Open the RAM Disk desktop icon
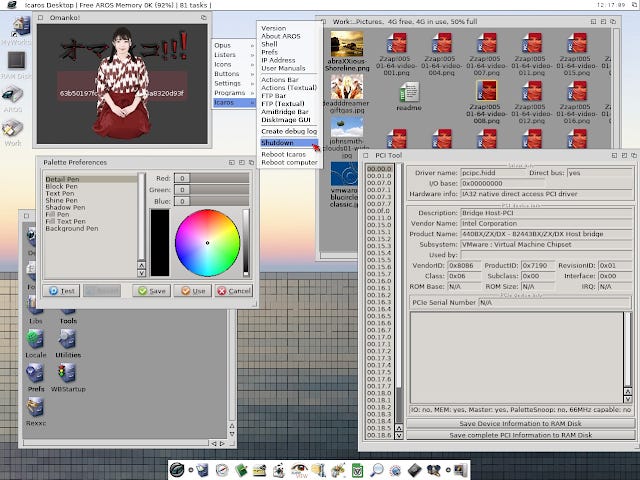 click(16, 61)
